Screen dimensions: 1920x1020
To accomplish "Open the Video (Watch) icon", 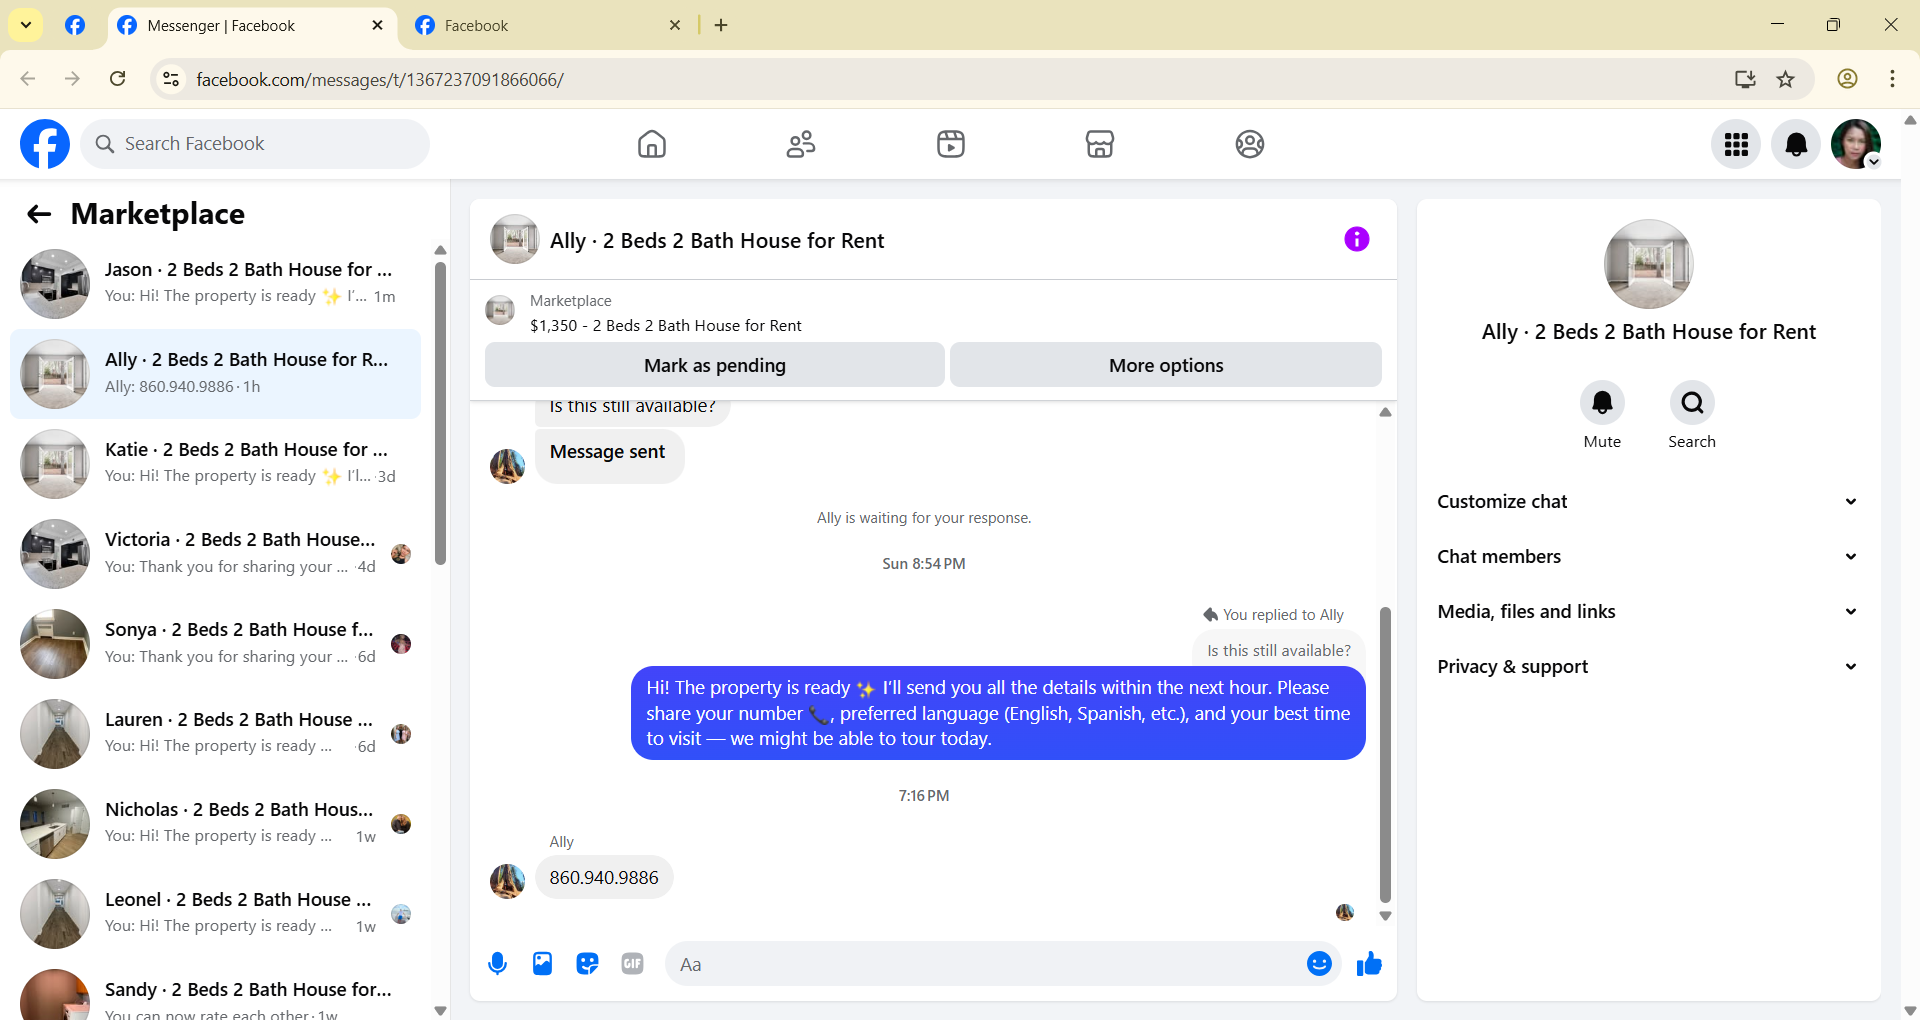I will click(951, 144).
